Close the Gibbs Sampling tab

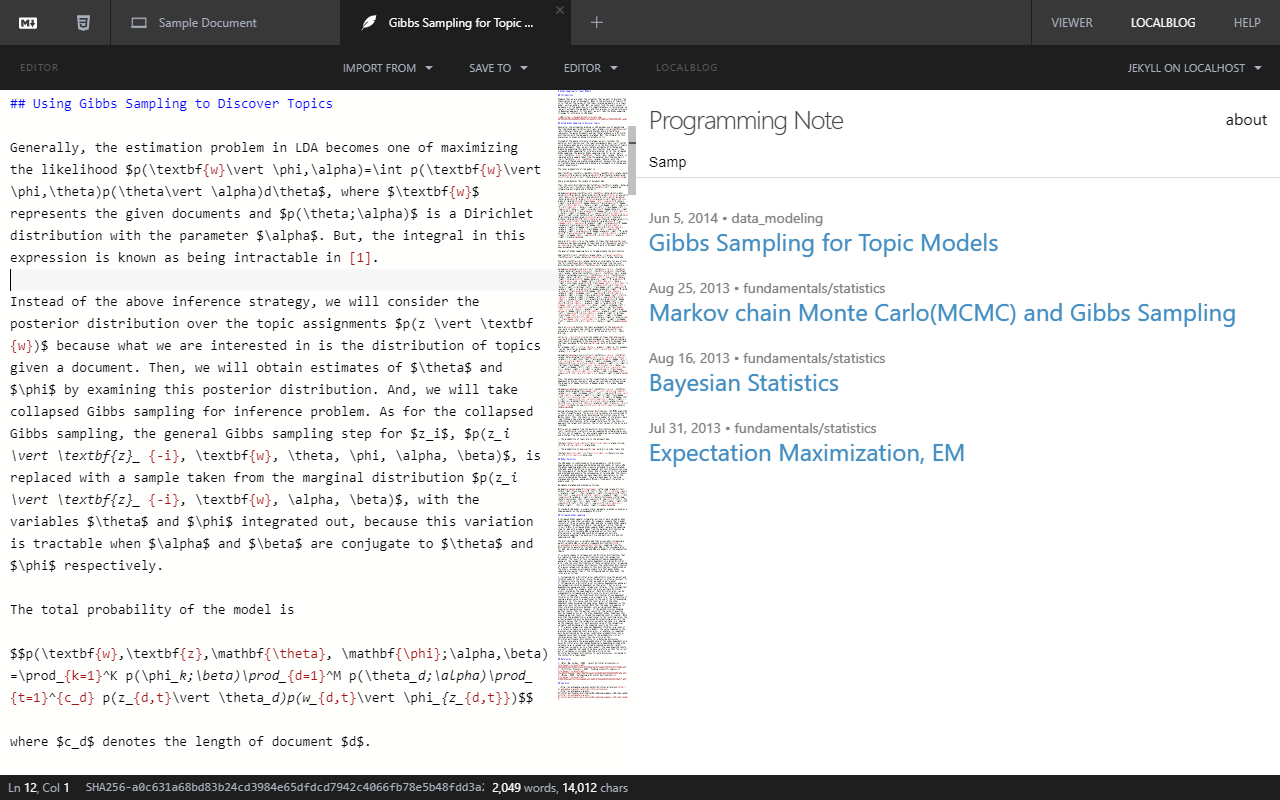point(560,10)
